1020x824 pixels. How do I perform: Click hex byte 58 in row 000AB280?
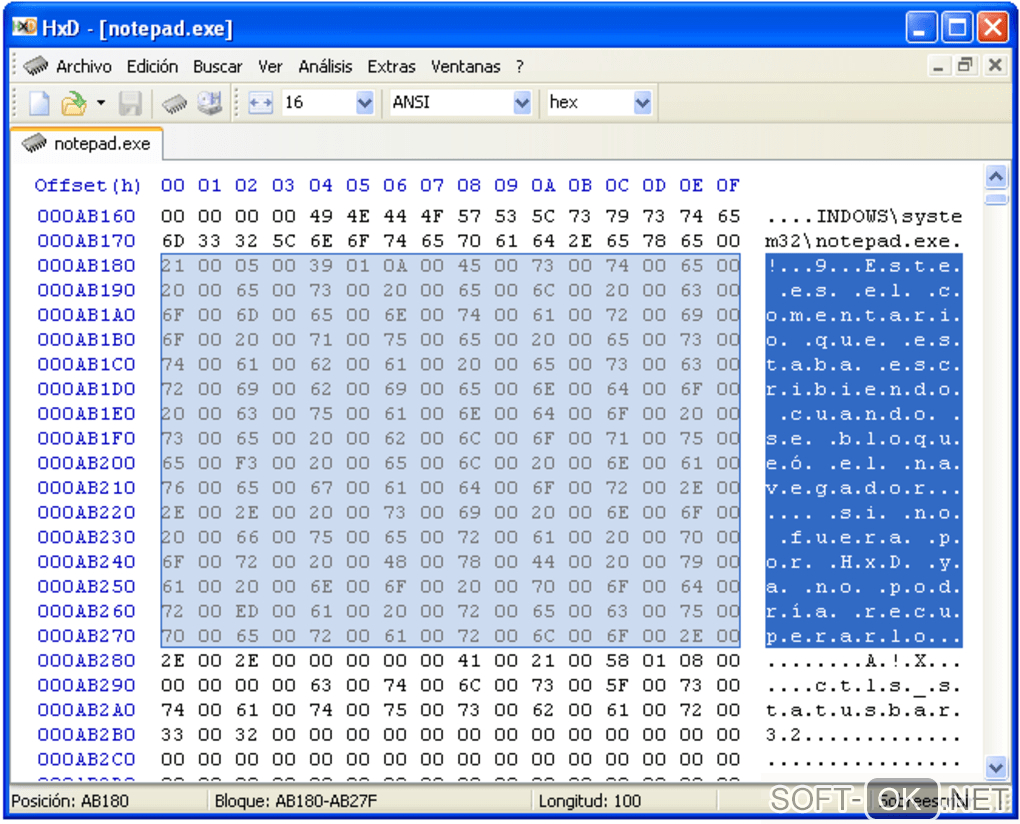point(617,661)
